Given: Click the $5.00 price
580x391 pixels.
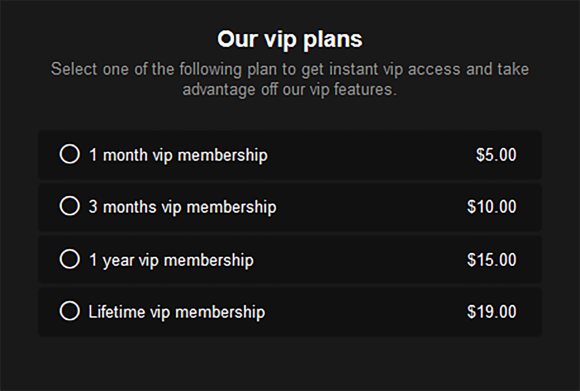Looking at the screenshot, I should (496, 155).
